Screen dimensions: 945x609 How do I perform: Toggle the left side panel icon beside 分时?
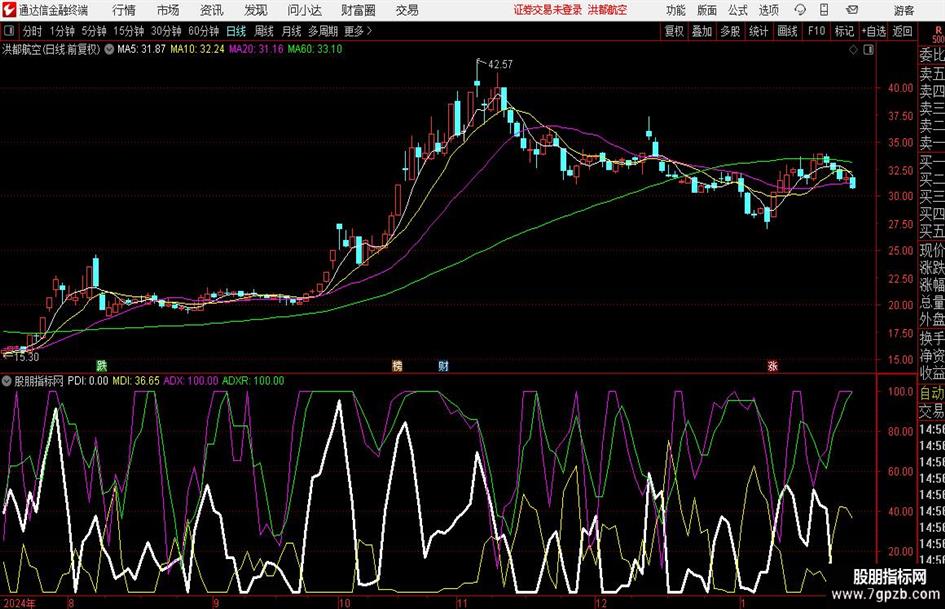(8, 31)
